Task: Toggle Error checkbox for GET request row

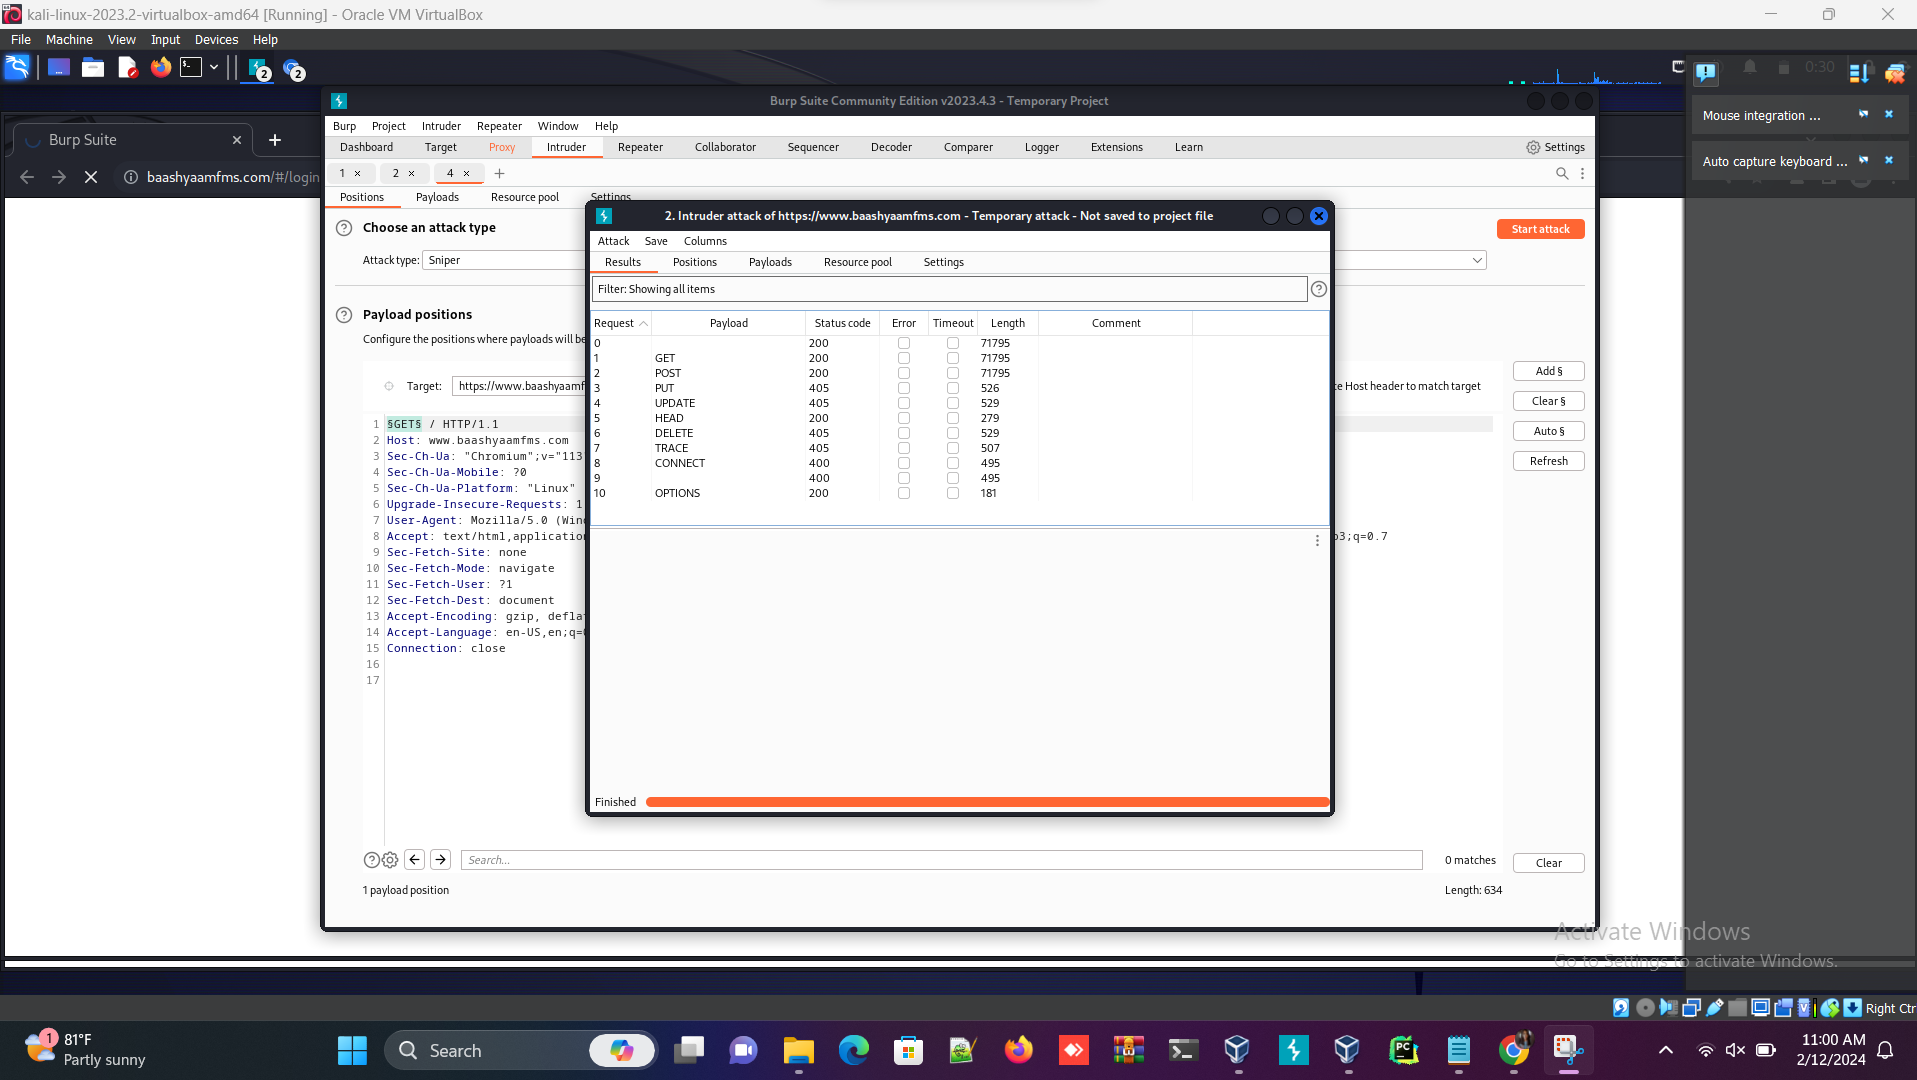Action: 904,358
